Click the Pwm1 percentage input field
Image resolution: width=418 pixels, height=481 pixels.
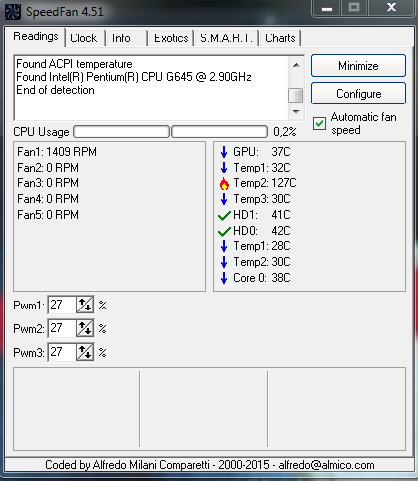pos(62,305)
